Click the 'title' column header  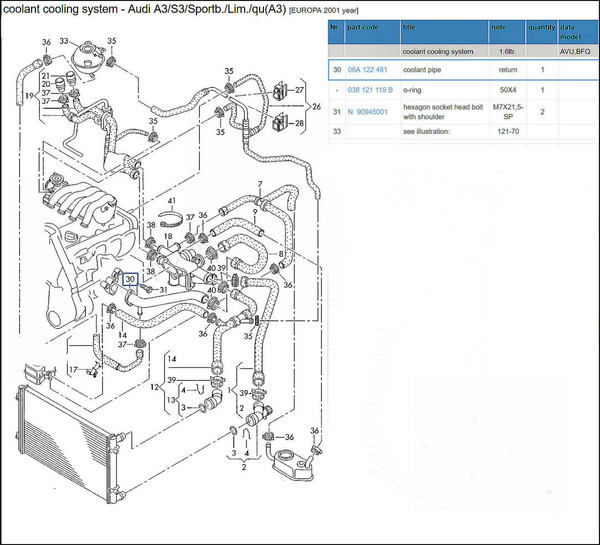click(x=409, y=28)
